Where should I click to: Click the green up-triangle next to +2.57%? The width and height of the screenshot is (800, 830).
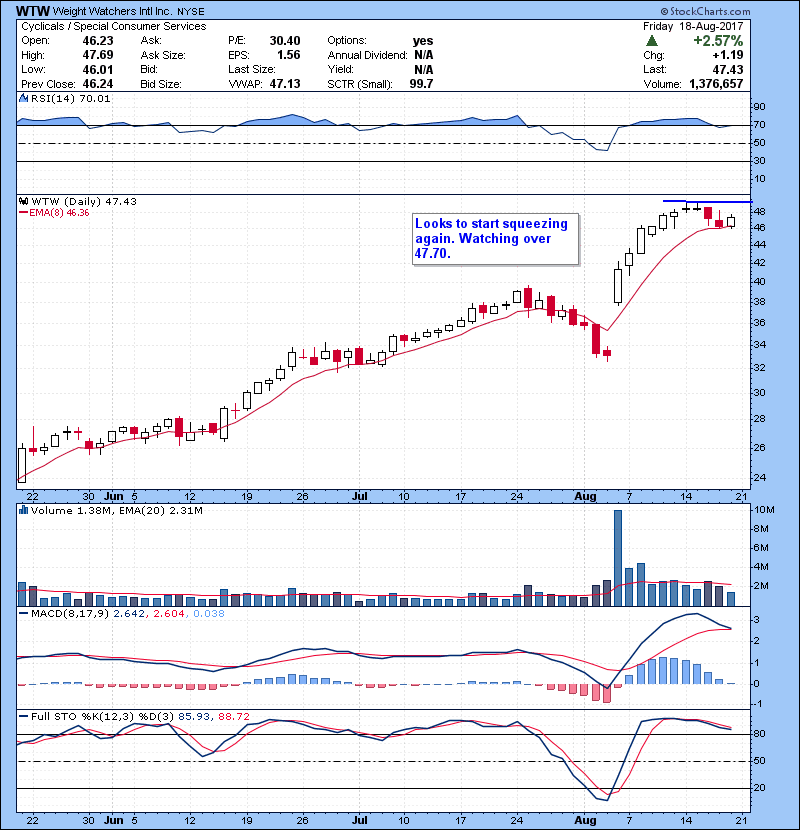tap(652, 41)
